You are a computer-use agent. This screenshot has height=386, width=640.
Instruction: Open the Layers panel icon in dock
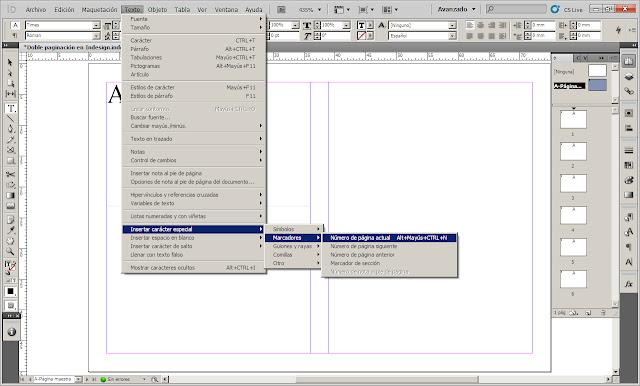click(629, 77)
